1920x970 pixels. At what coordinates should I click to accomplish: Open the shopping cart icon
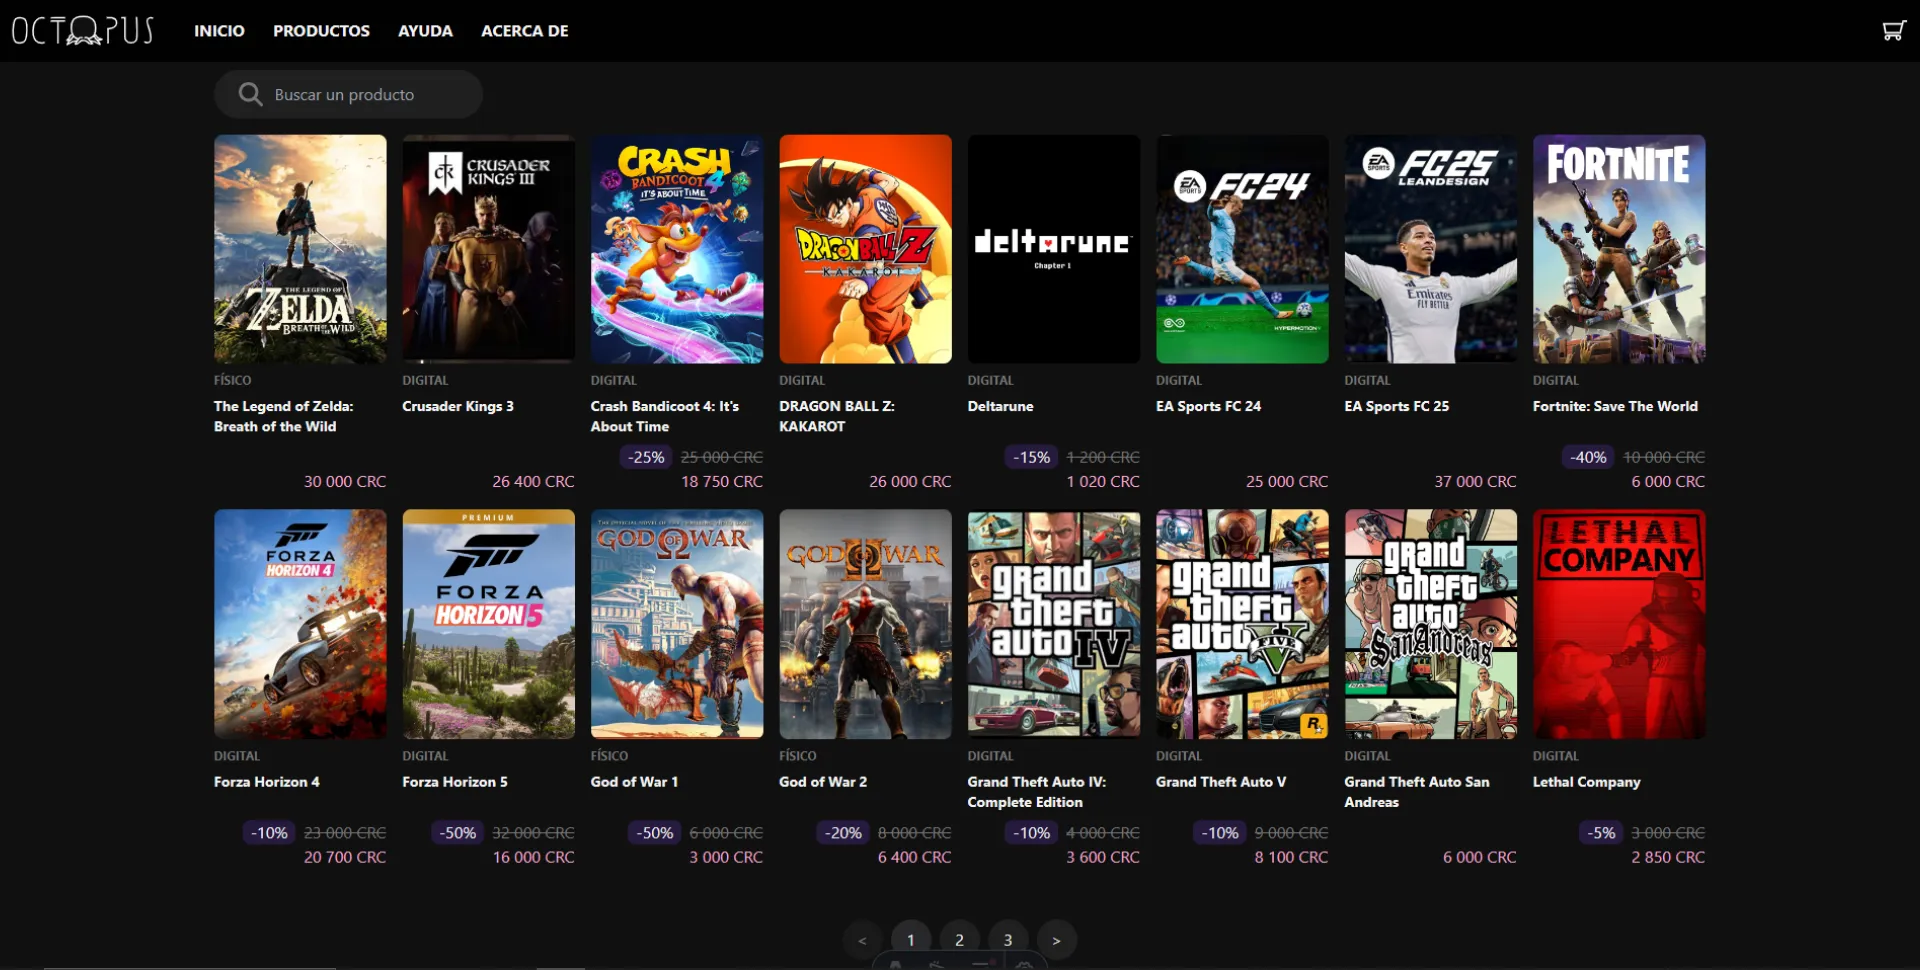tap(1893, 31)
